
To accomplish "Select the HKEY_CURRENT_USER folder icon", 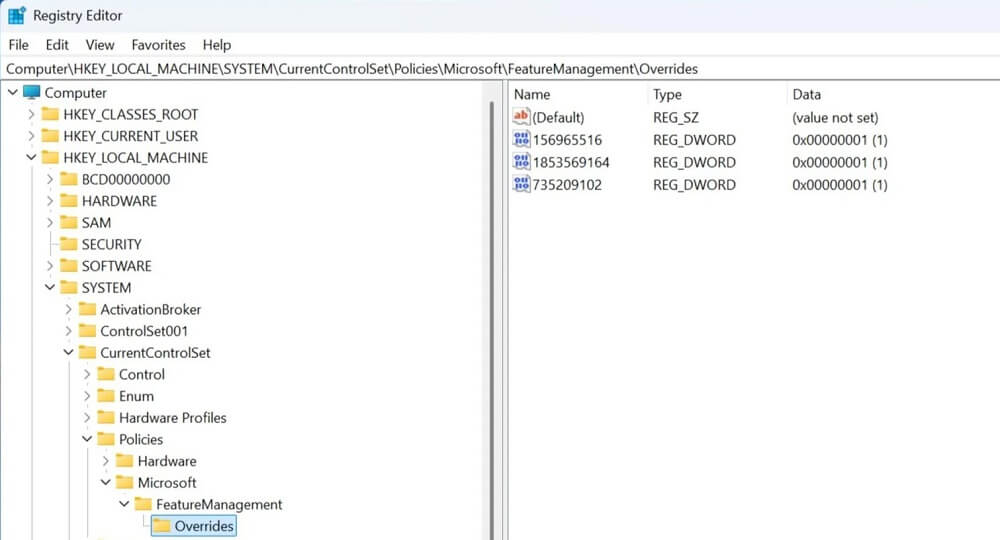I will pos(50,136).
